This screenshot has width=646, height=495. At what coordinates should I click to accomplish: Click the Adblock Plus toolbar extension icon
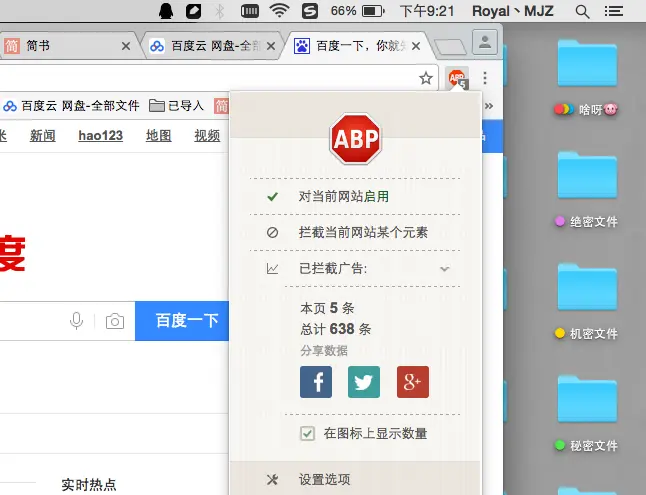(457, 78)
